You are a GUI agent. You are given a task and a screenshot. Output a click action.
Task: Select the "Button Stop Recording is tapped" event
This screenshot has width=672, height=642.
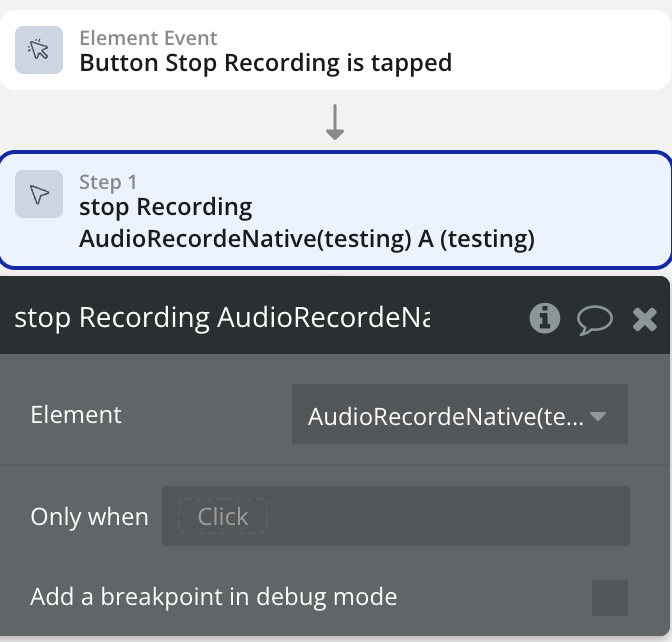265,63
